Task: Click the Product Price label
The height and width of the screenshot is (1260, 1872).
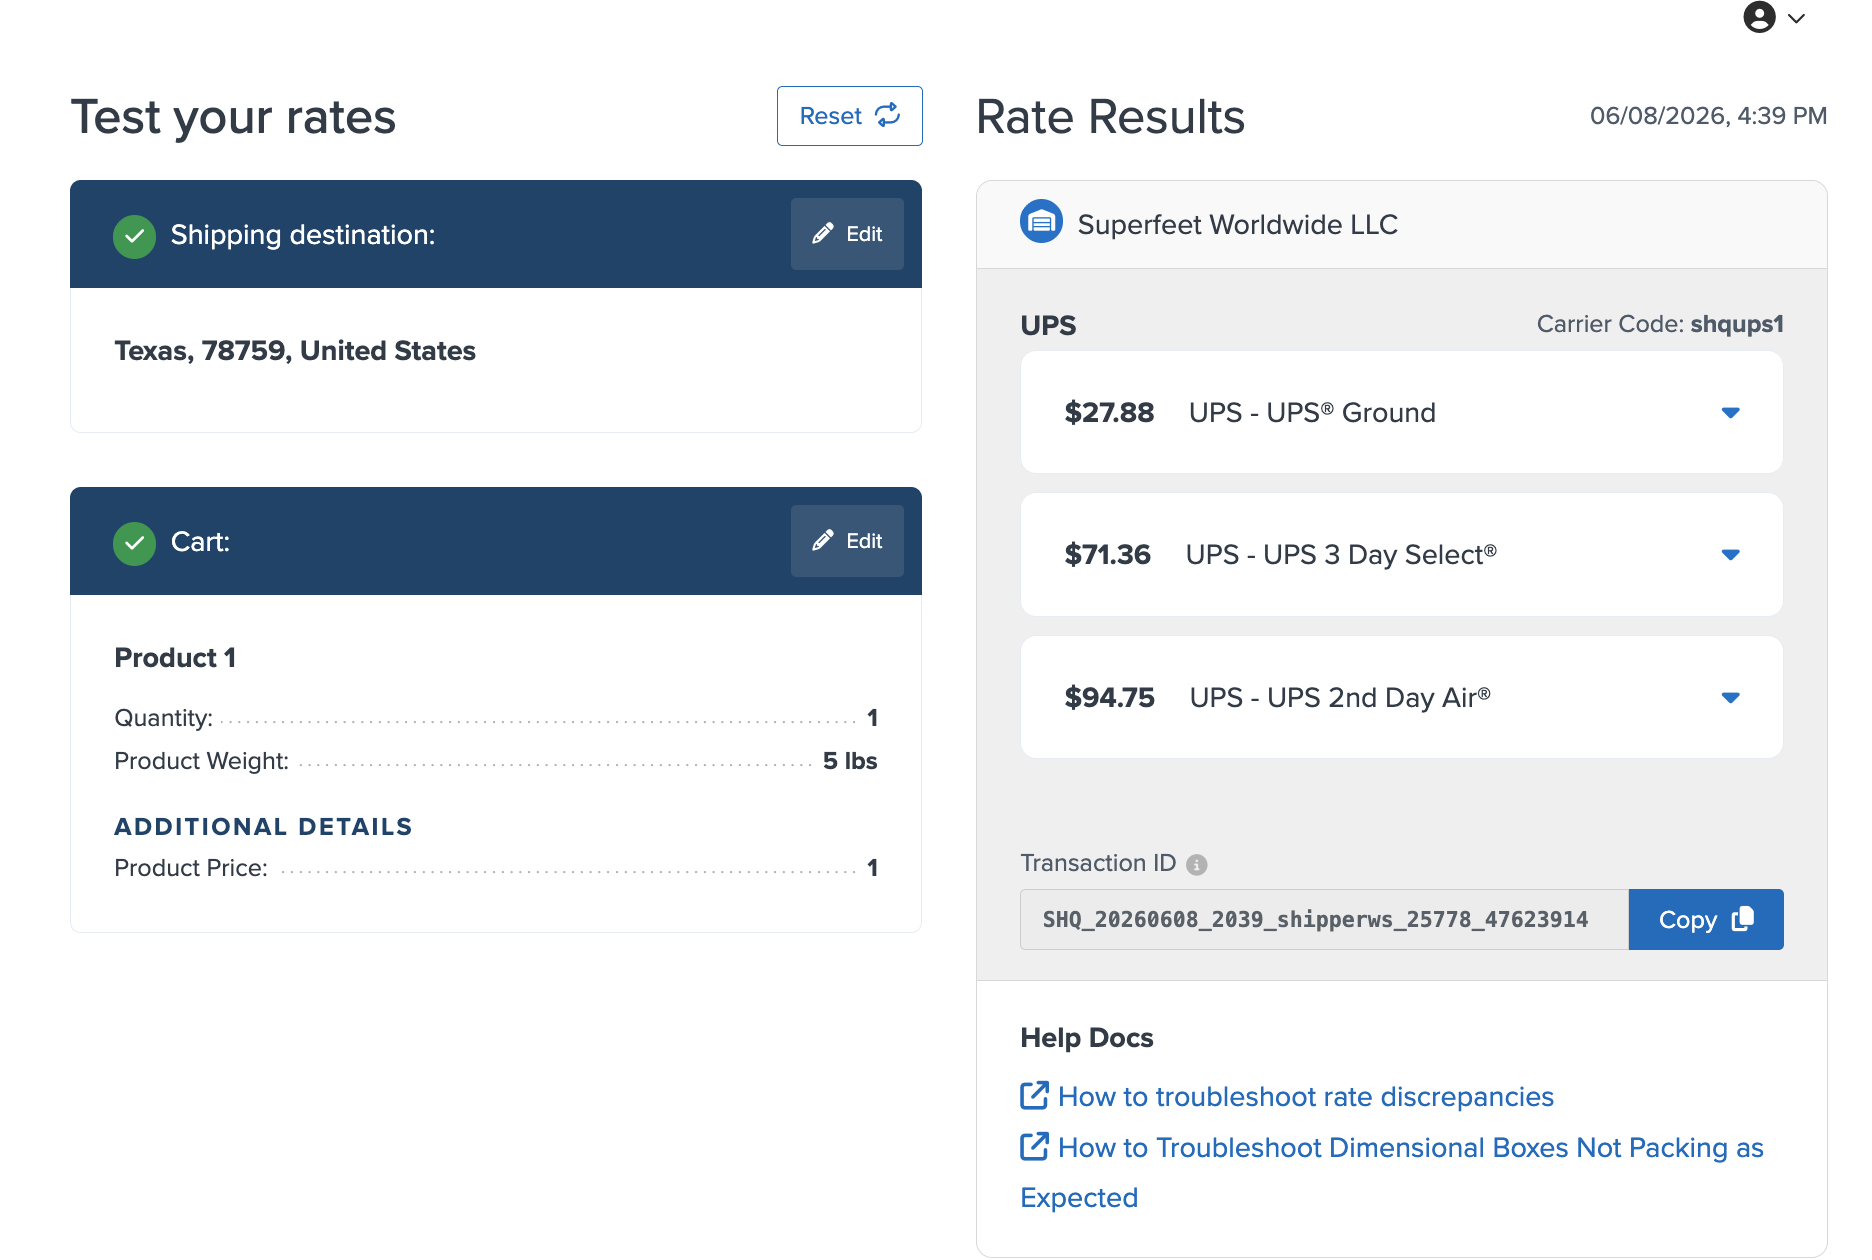Action: tap(191, 868)
